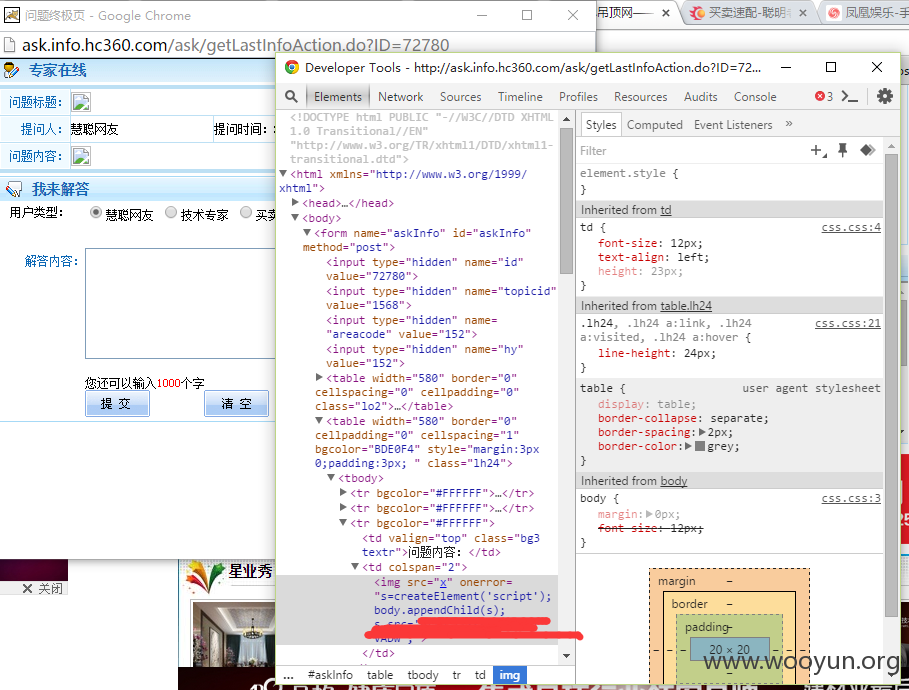Open the Audits panel

click(700, 97)
